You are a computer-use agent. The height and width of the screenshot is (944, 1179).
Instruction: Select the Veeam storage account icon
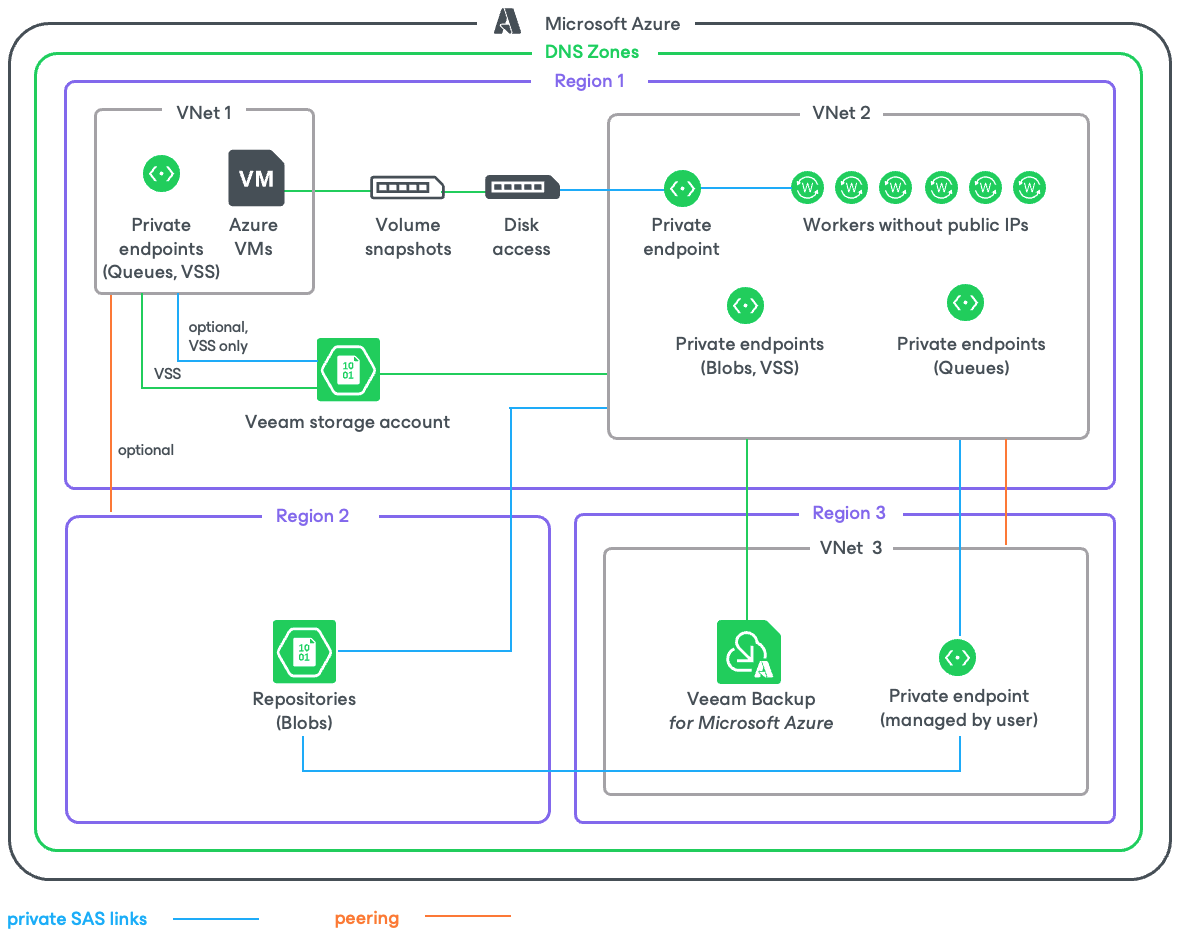point(348,369)
